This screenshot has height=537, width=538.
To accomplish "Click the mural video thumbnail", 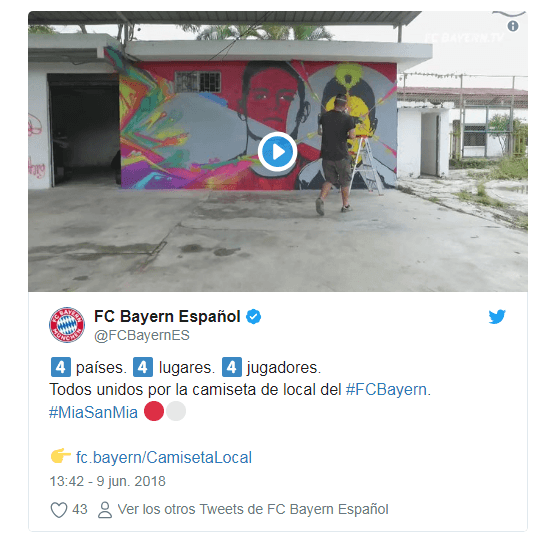I will pyautogui.click(x=278, y=151).
